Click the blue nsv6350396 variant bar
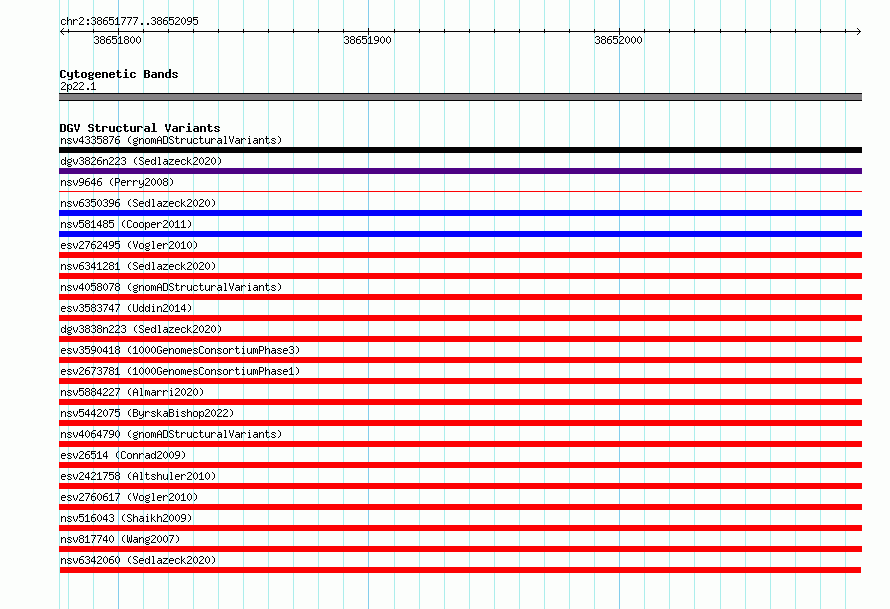This screenshot has width=890, height=609. point(460,213)
